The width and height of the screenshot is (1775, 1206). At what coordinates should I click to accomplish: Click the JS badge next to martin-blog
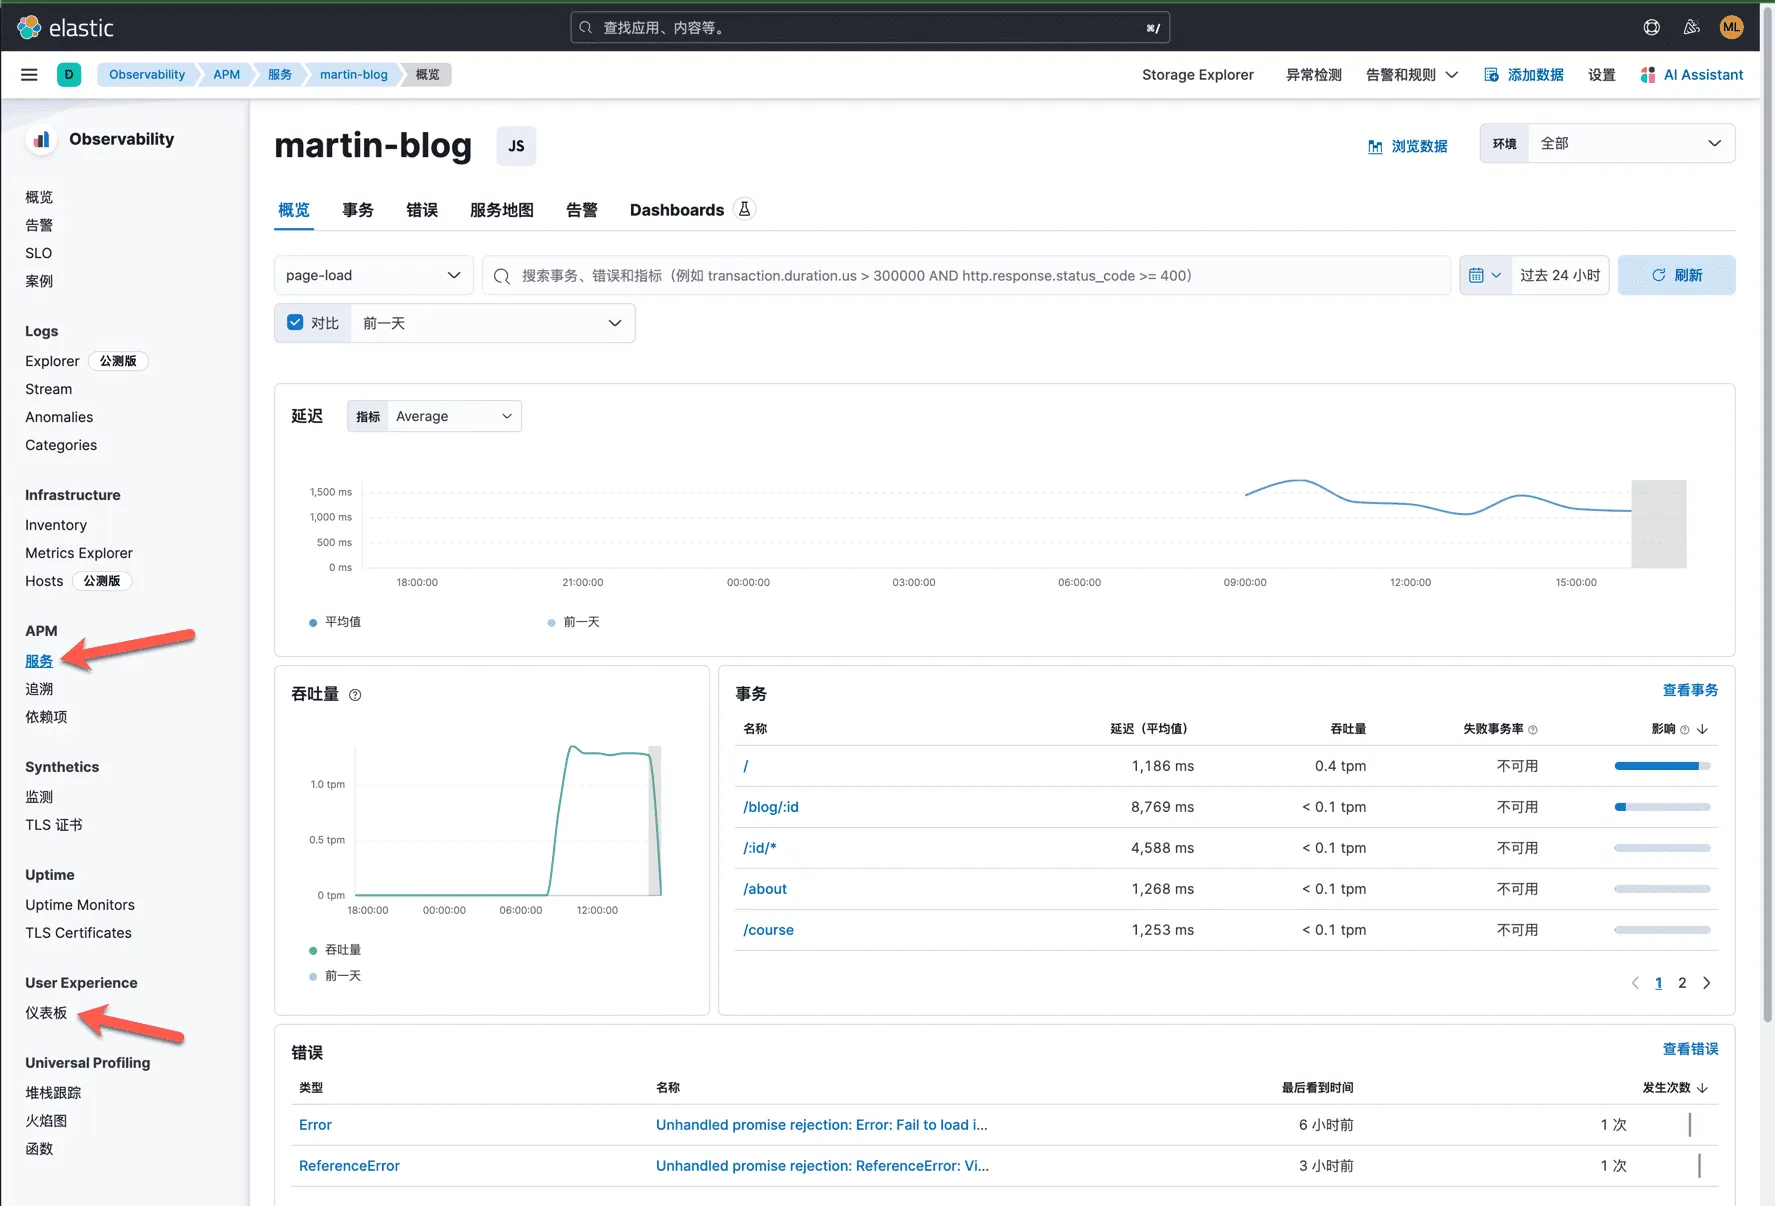pos(516,146)
